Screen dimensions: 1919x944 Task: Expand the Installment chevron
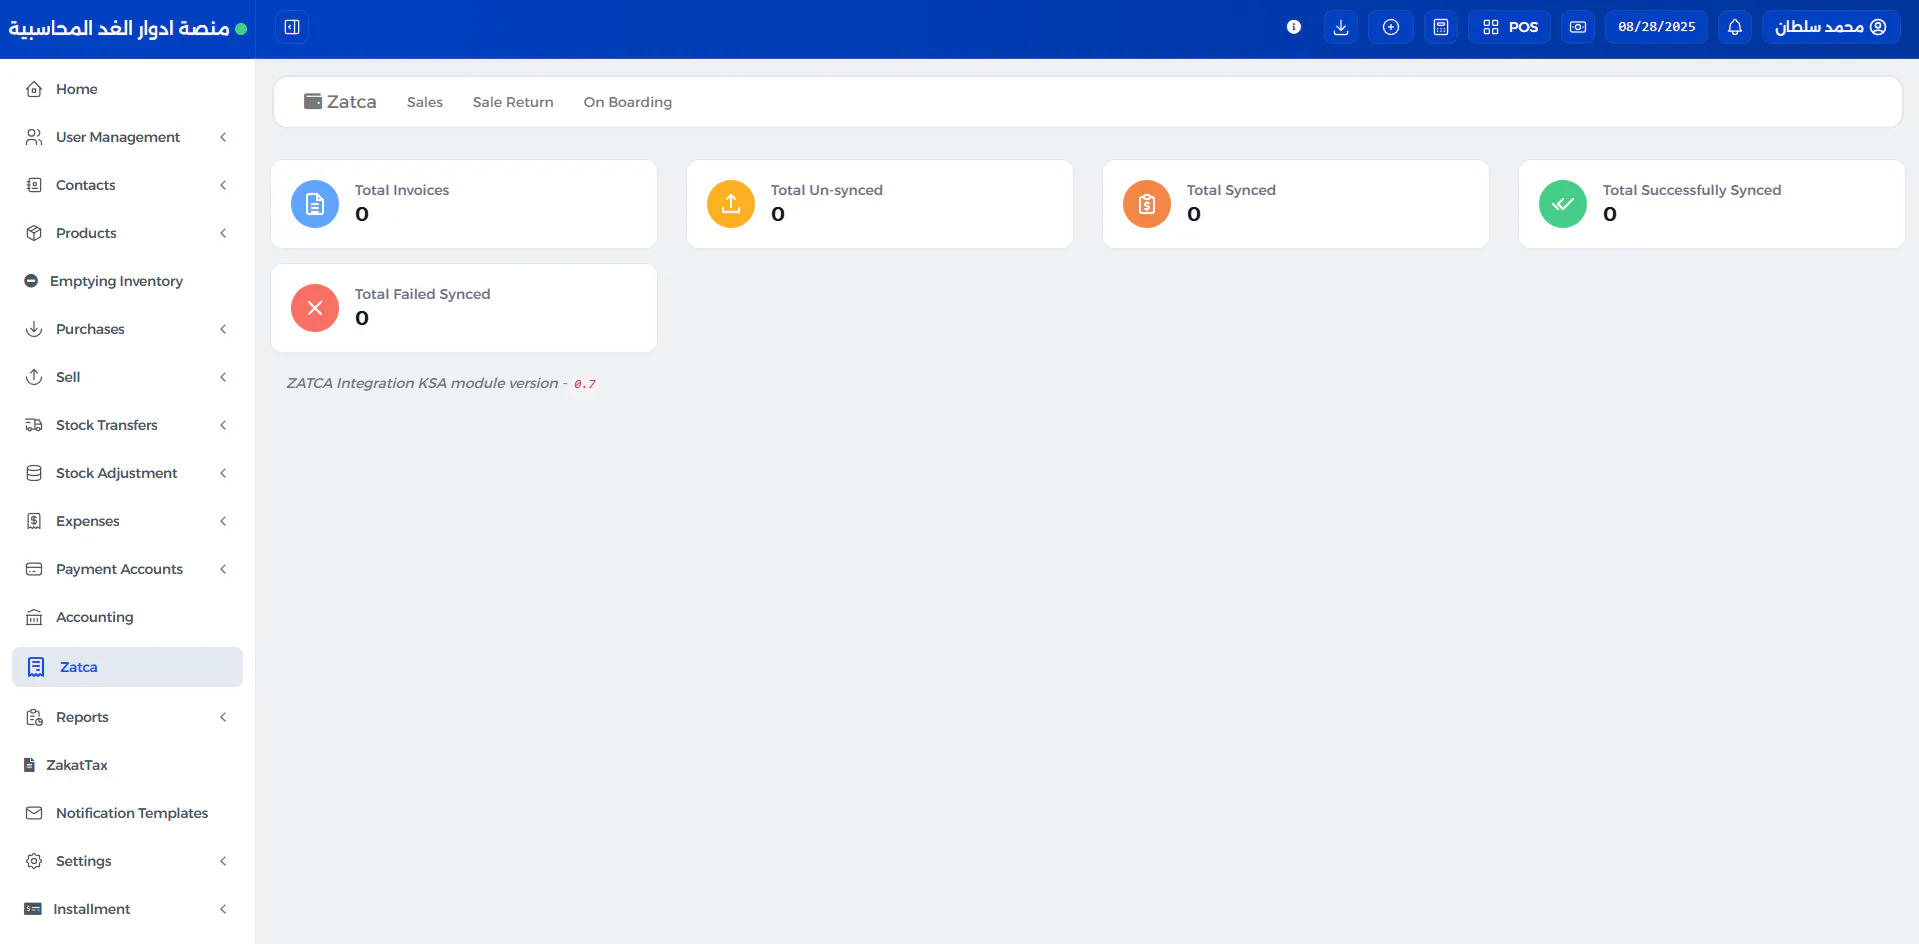pos(223,909)
